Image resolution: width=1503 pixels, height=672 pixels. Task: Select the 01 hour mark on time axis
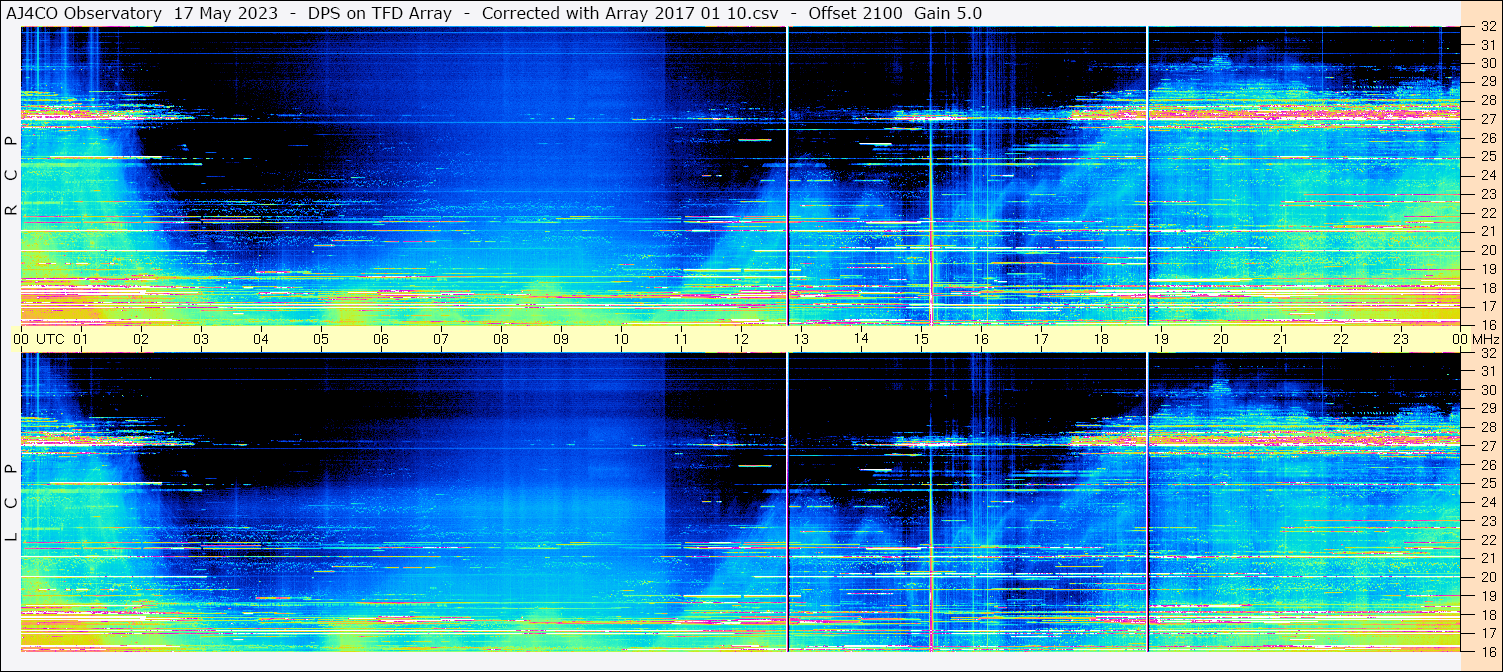pyautogui.click(x=81, y=339)
